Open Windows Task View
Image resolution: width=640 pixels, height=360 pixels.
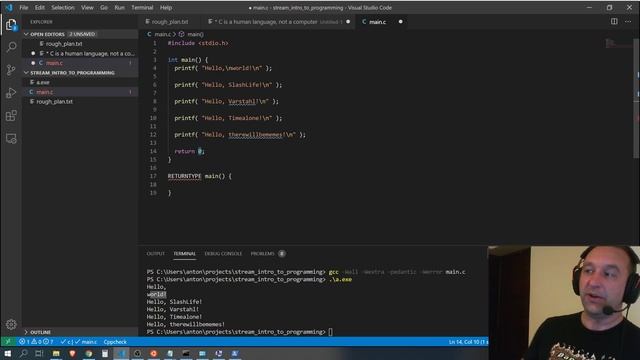[x=39, y=353]
